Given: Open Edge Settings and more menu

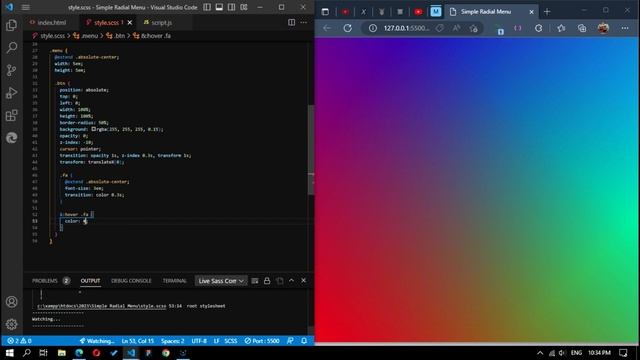Looking at the screenshot, I should point(625,28).
